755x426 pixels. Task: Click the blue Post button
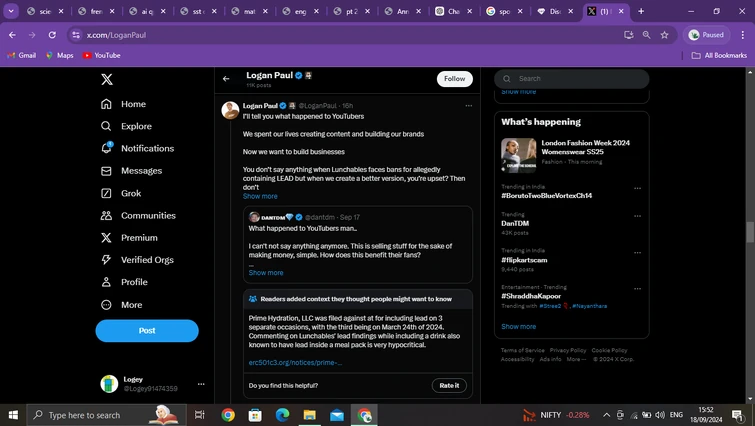(x=147, y=331)
